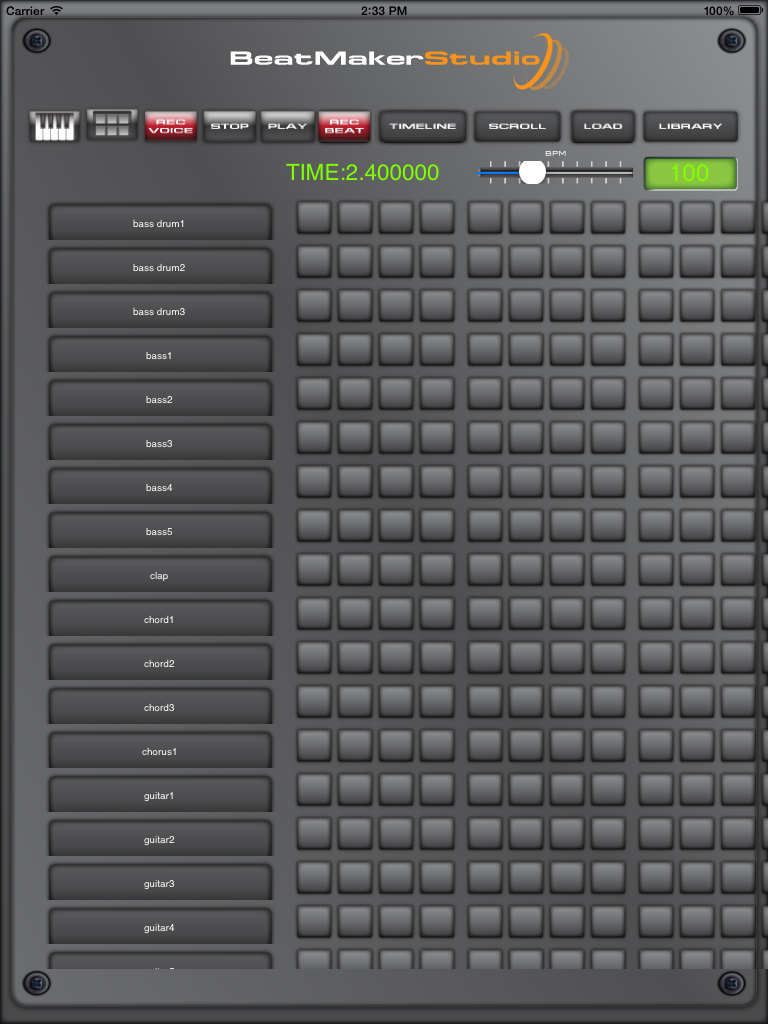The image size is (768, 1024).
Task: Start playback with the PLAY button
Action: (287, 126)
